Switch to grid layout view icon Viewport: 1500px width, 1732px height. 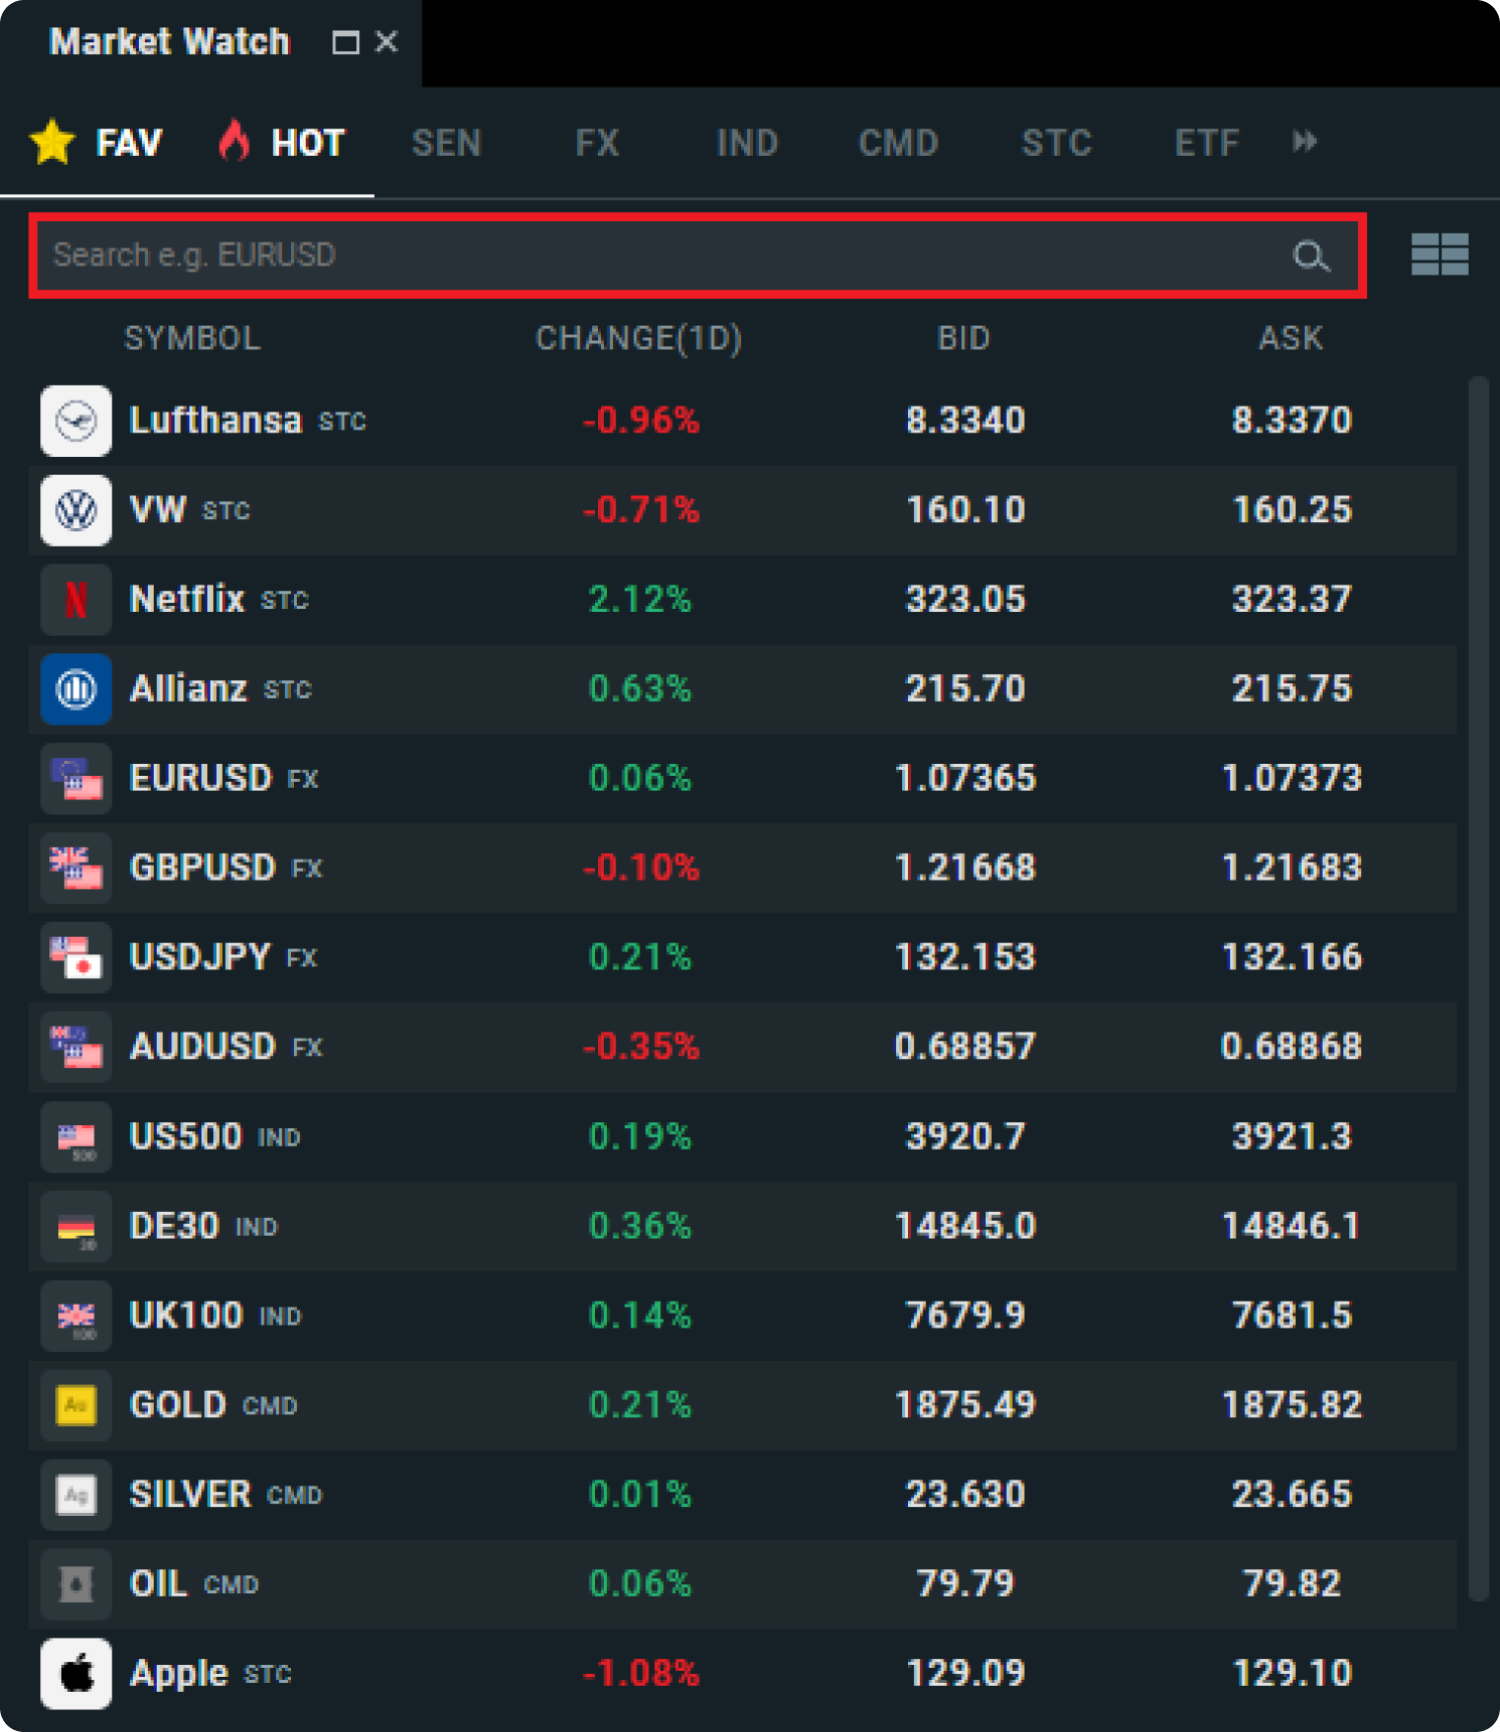(x=1440, y=255)
